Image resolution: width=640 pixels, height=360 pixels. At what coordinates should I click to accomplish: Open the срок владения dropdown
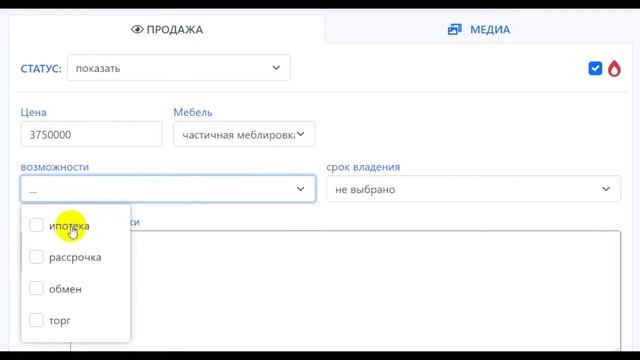(x=473, y=189)
